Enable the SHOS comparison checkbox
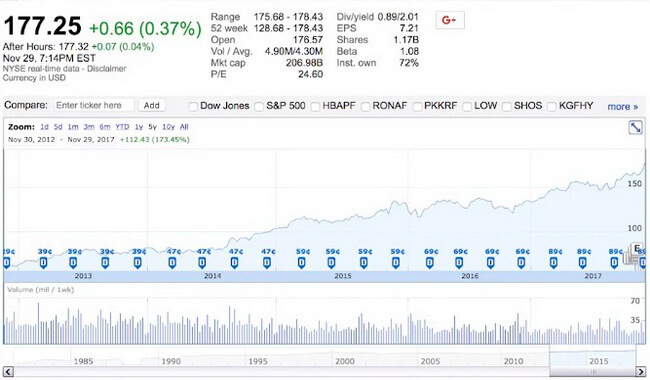650x380 pixels. coord(507,106)
